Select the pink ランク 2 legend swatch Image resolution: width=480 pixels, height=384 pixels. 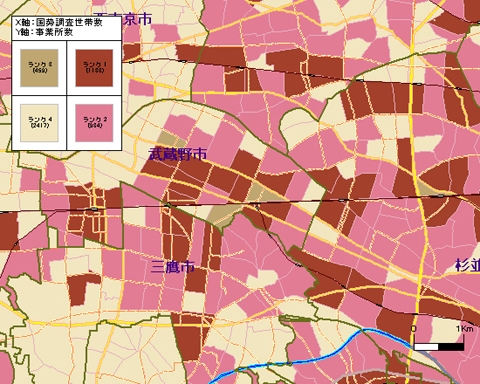94,123
